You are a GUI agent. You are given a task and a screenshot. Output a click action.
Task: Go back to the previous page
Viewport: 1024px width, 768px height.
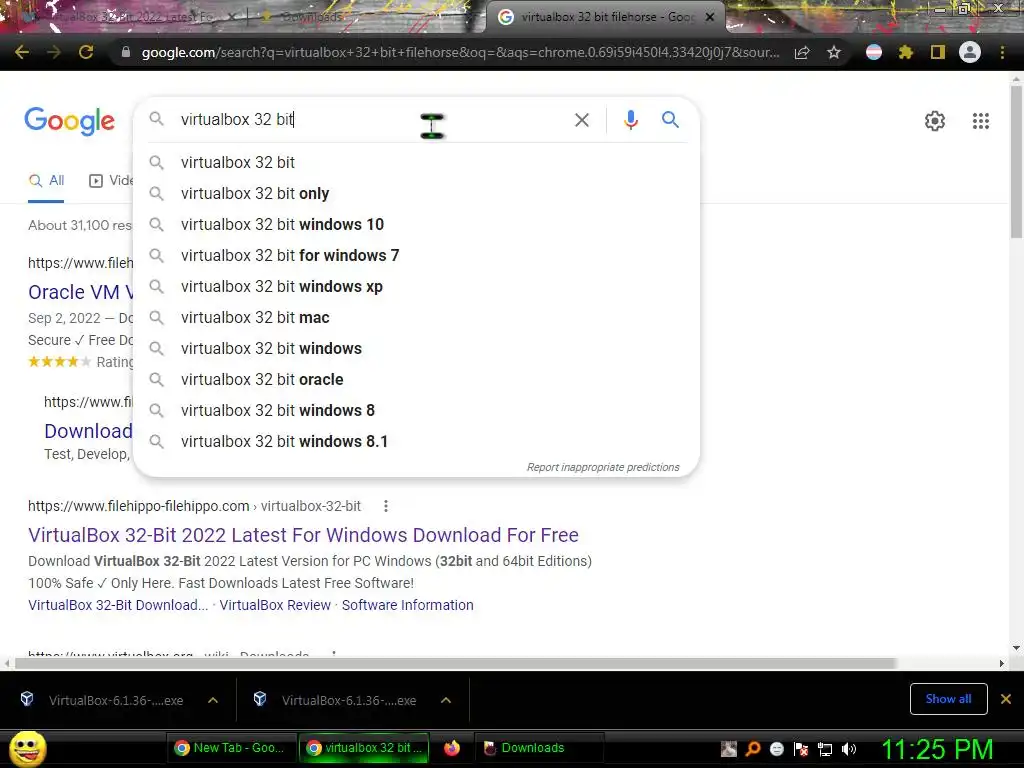(22, 52)
